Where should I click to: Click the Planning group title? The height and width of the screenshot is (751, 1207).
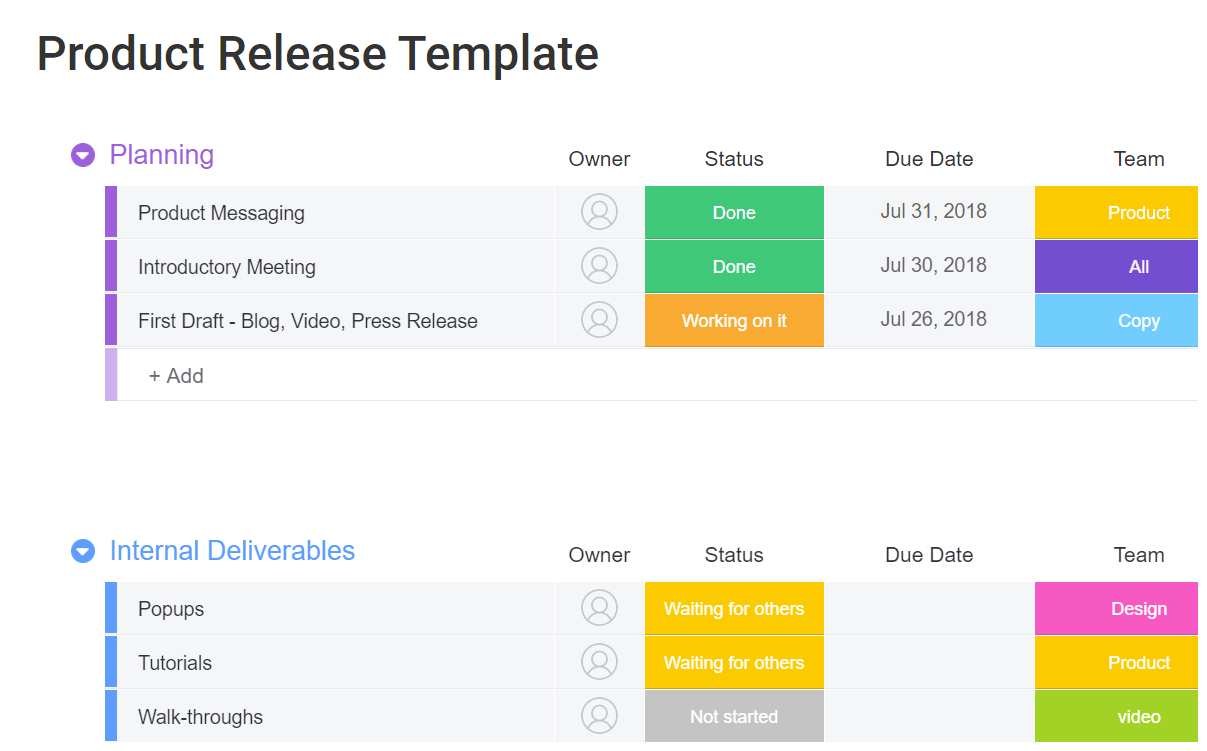point(161,155)
